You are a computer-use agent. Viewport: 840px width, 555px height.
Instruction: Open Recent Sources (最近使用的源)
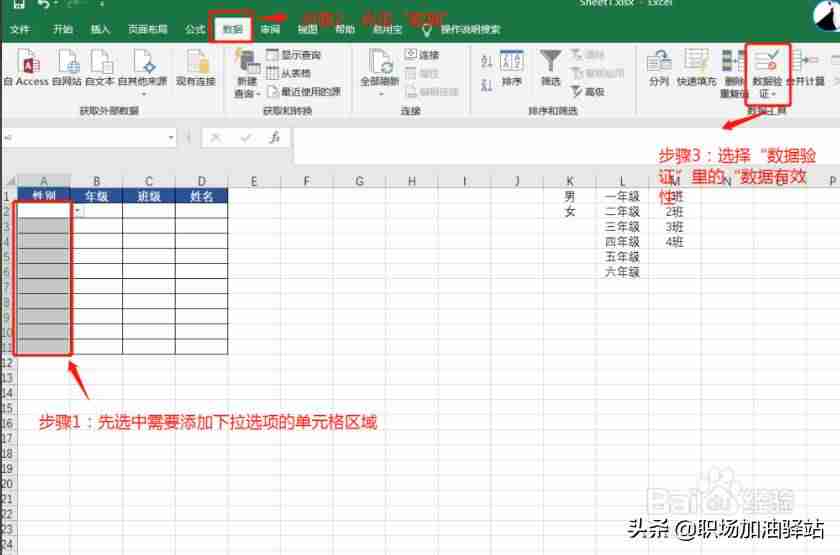304,92
